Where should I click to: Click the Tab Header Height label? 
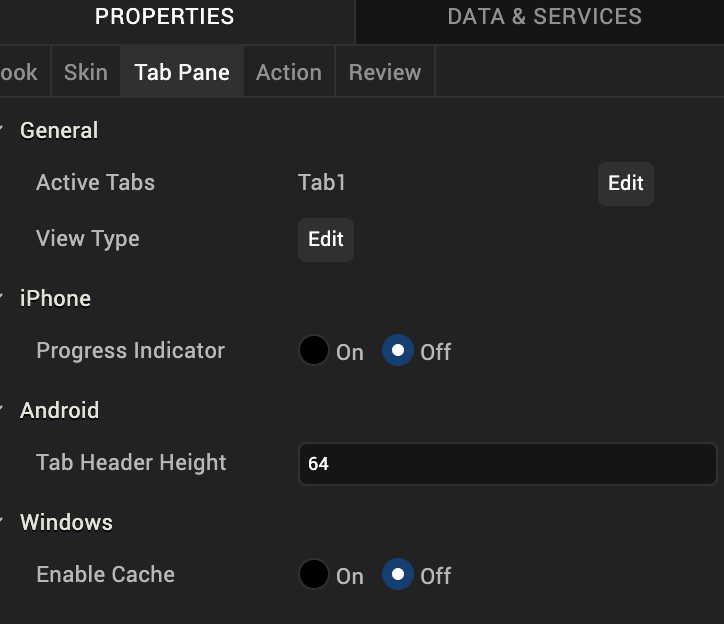point(131,463)
